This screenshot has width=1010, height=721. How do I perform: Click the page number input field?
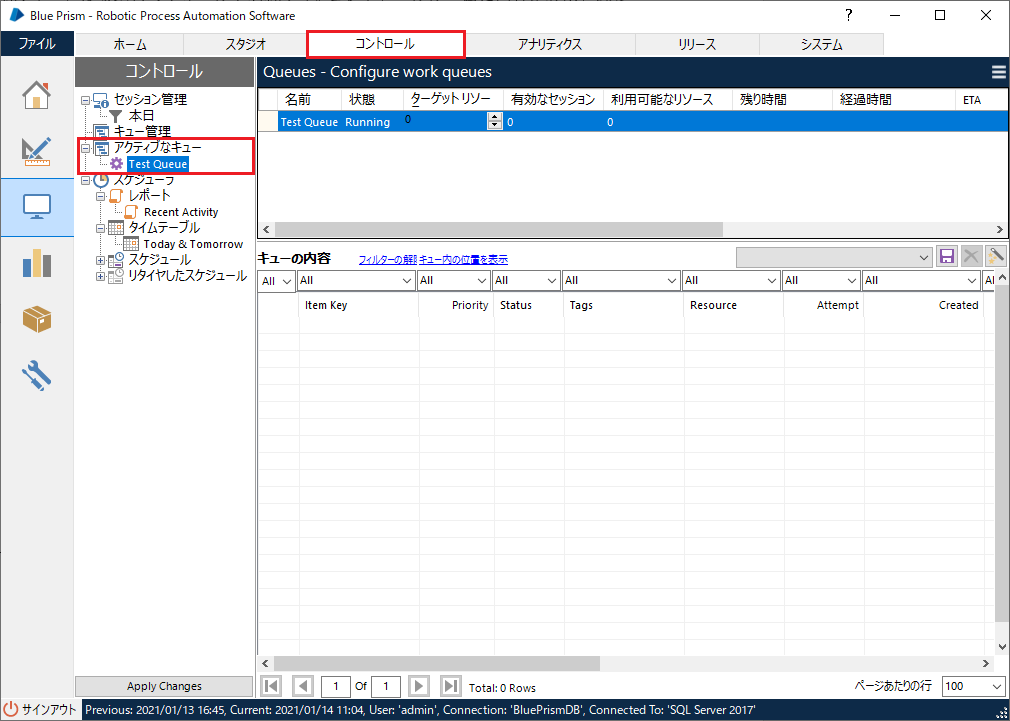point(336,686)
